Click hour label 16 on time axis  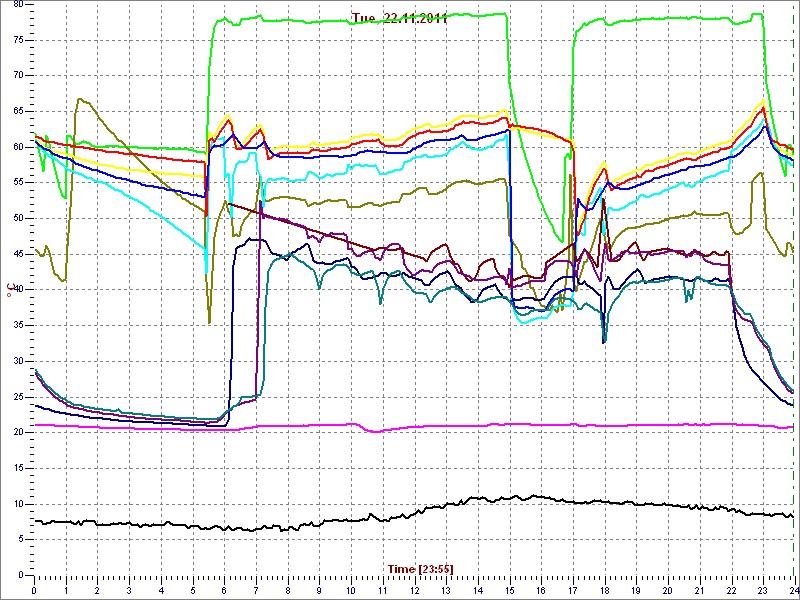[x=541, y=590]
